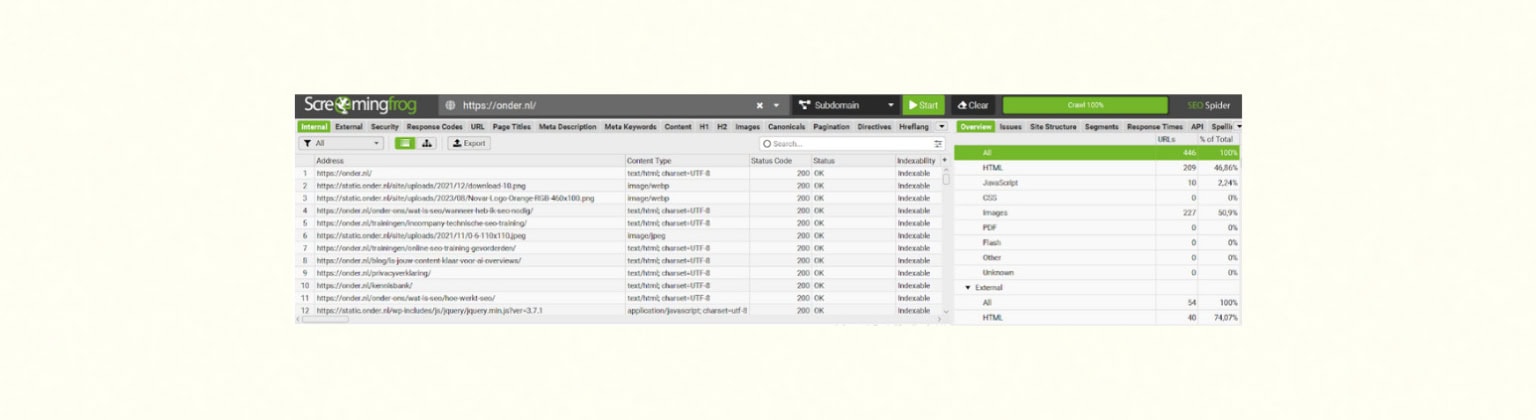The height and width of the screenshot is (420, 1536).
Task: Open the Issues tab
Action: (1011, 127)
